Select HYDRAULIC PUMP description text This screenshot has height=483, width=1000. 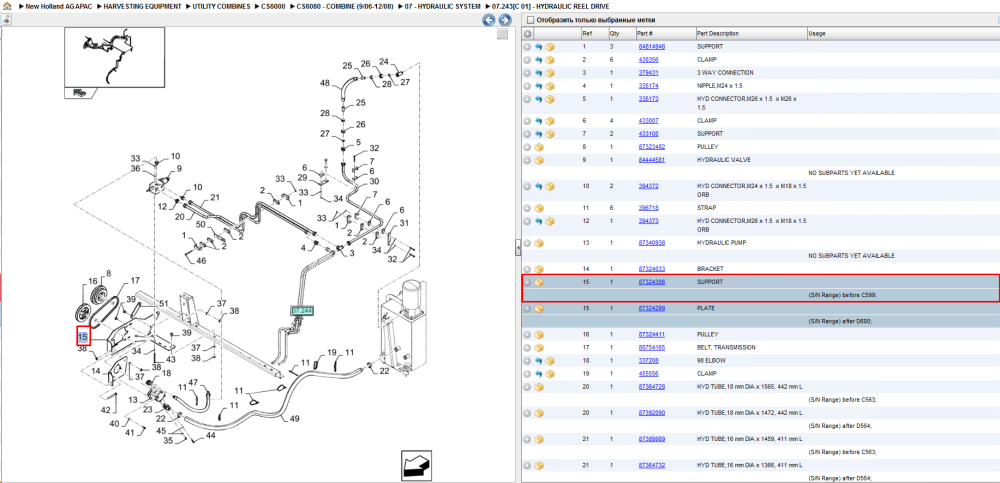[x=721, y=242]
